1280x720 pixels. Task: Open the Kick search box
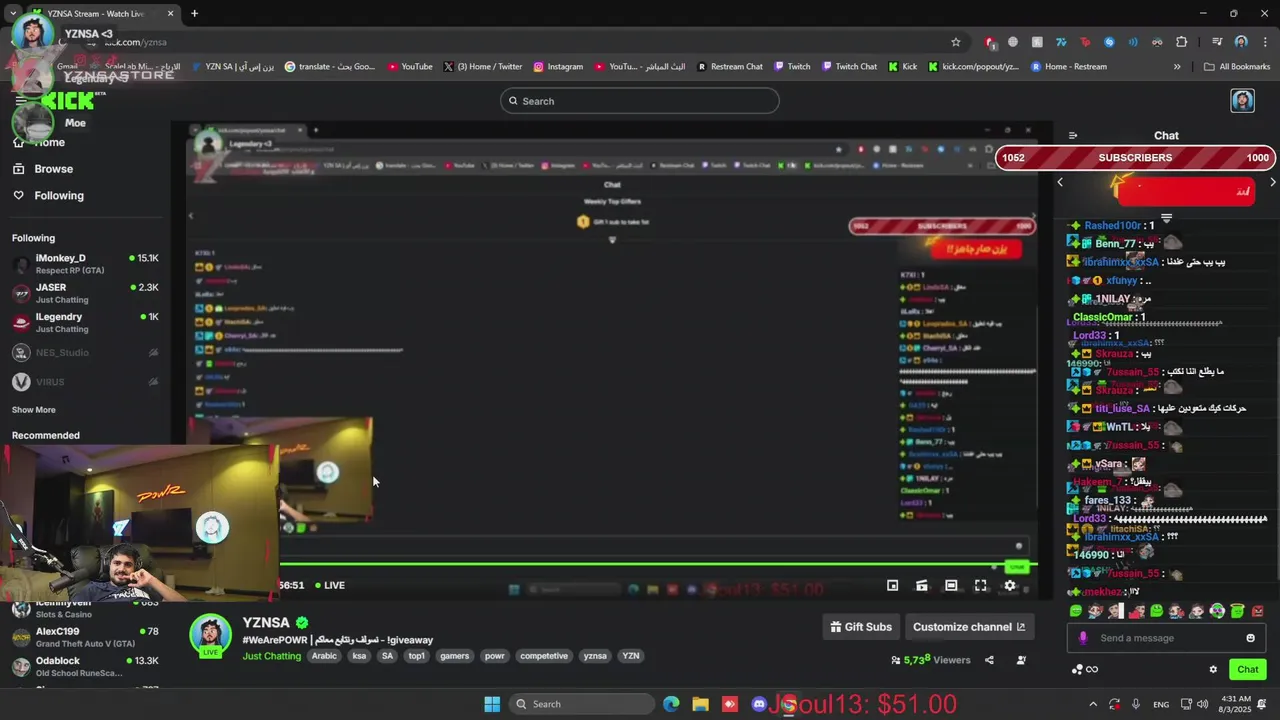(639, 101)
